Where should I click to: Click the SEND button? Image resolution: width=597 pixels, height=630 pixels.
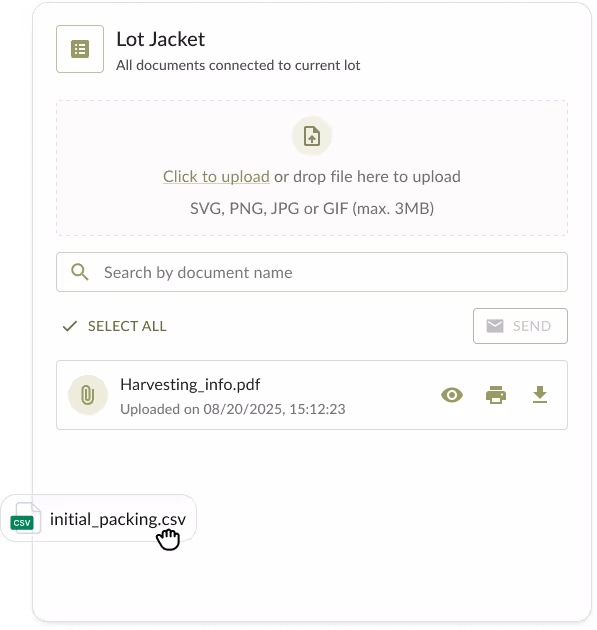520,326
